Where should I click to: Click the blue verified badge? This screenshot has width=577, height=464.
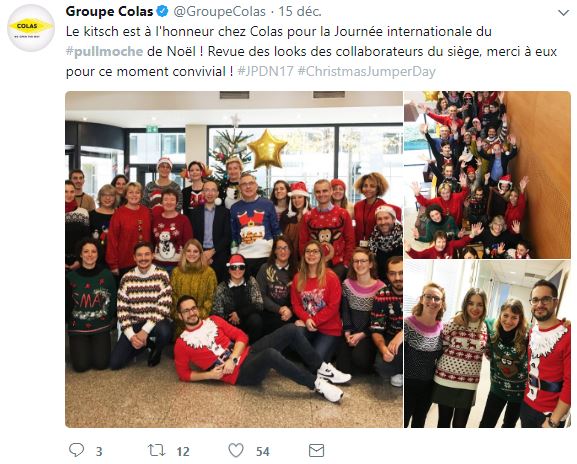(x=163, y=12)
